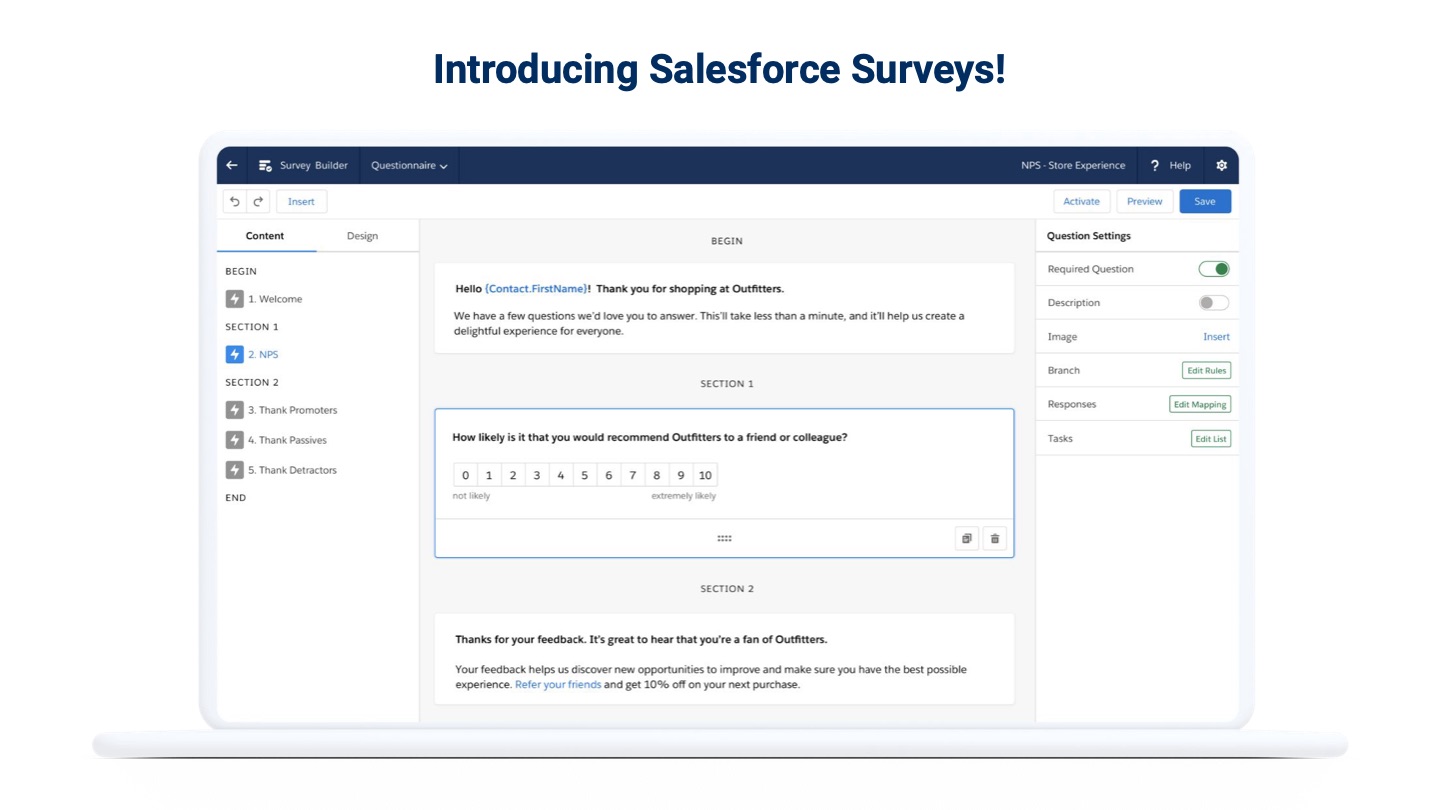The width and height of the screenshot is (1440, 810).
Task: Save the survey
Action: tap(1205, 201)
